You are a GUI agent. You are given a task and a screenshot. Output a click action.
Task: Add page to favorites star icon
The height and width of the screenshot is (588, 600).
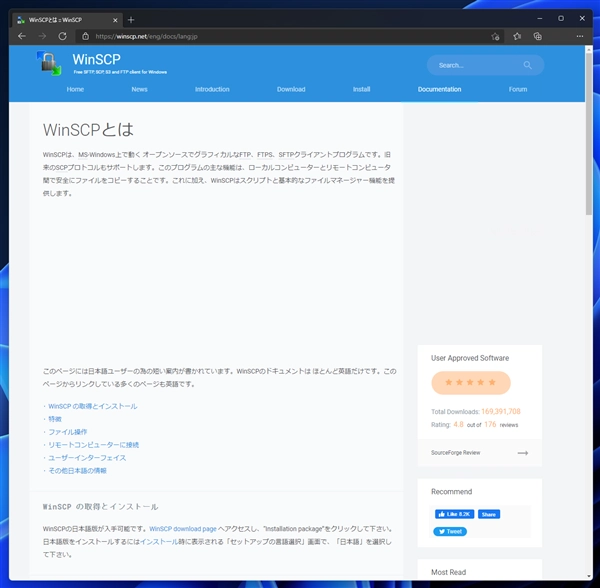(495, 37)
